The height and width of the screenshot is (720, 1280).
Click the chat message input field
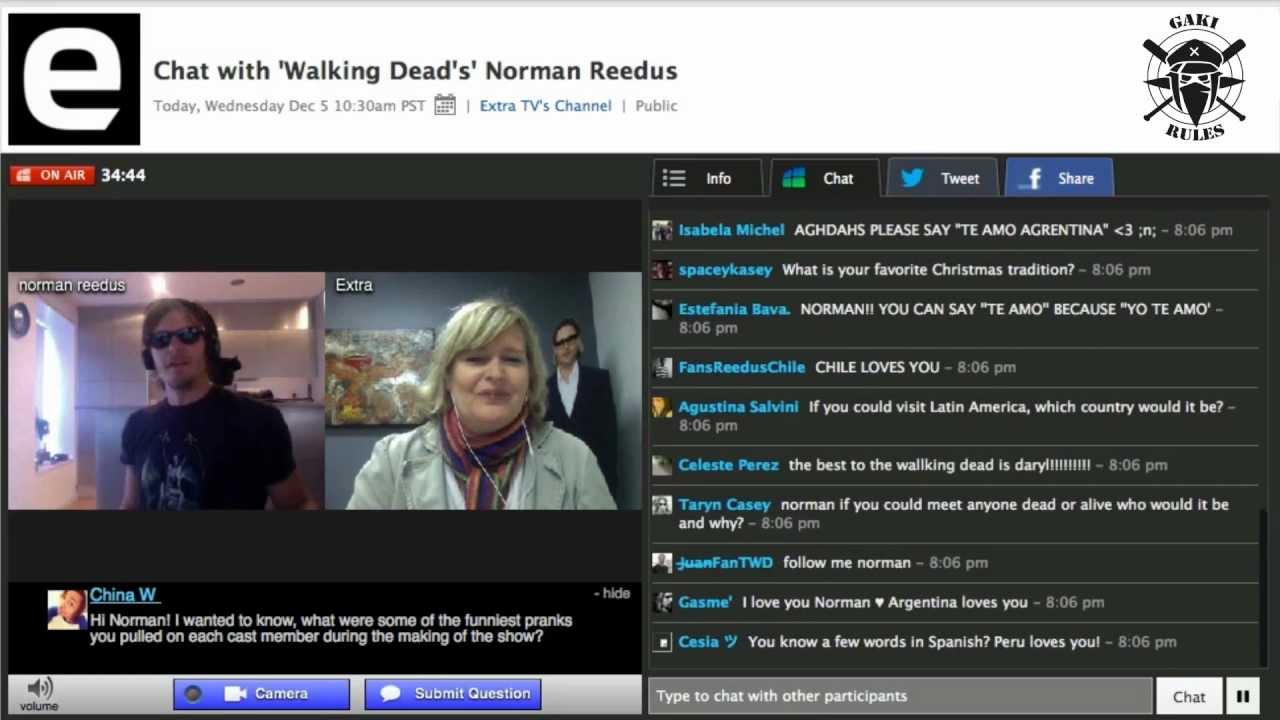tap(900, 696)
